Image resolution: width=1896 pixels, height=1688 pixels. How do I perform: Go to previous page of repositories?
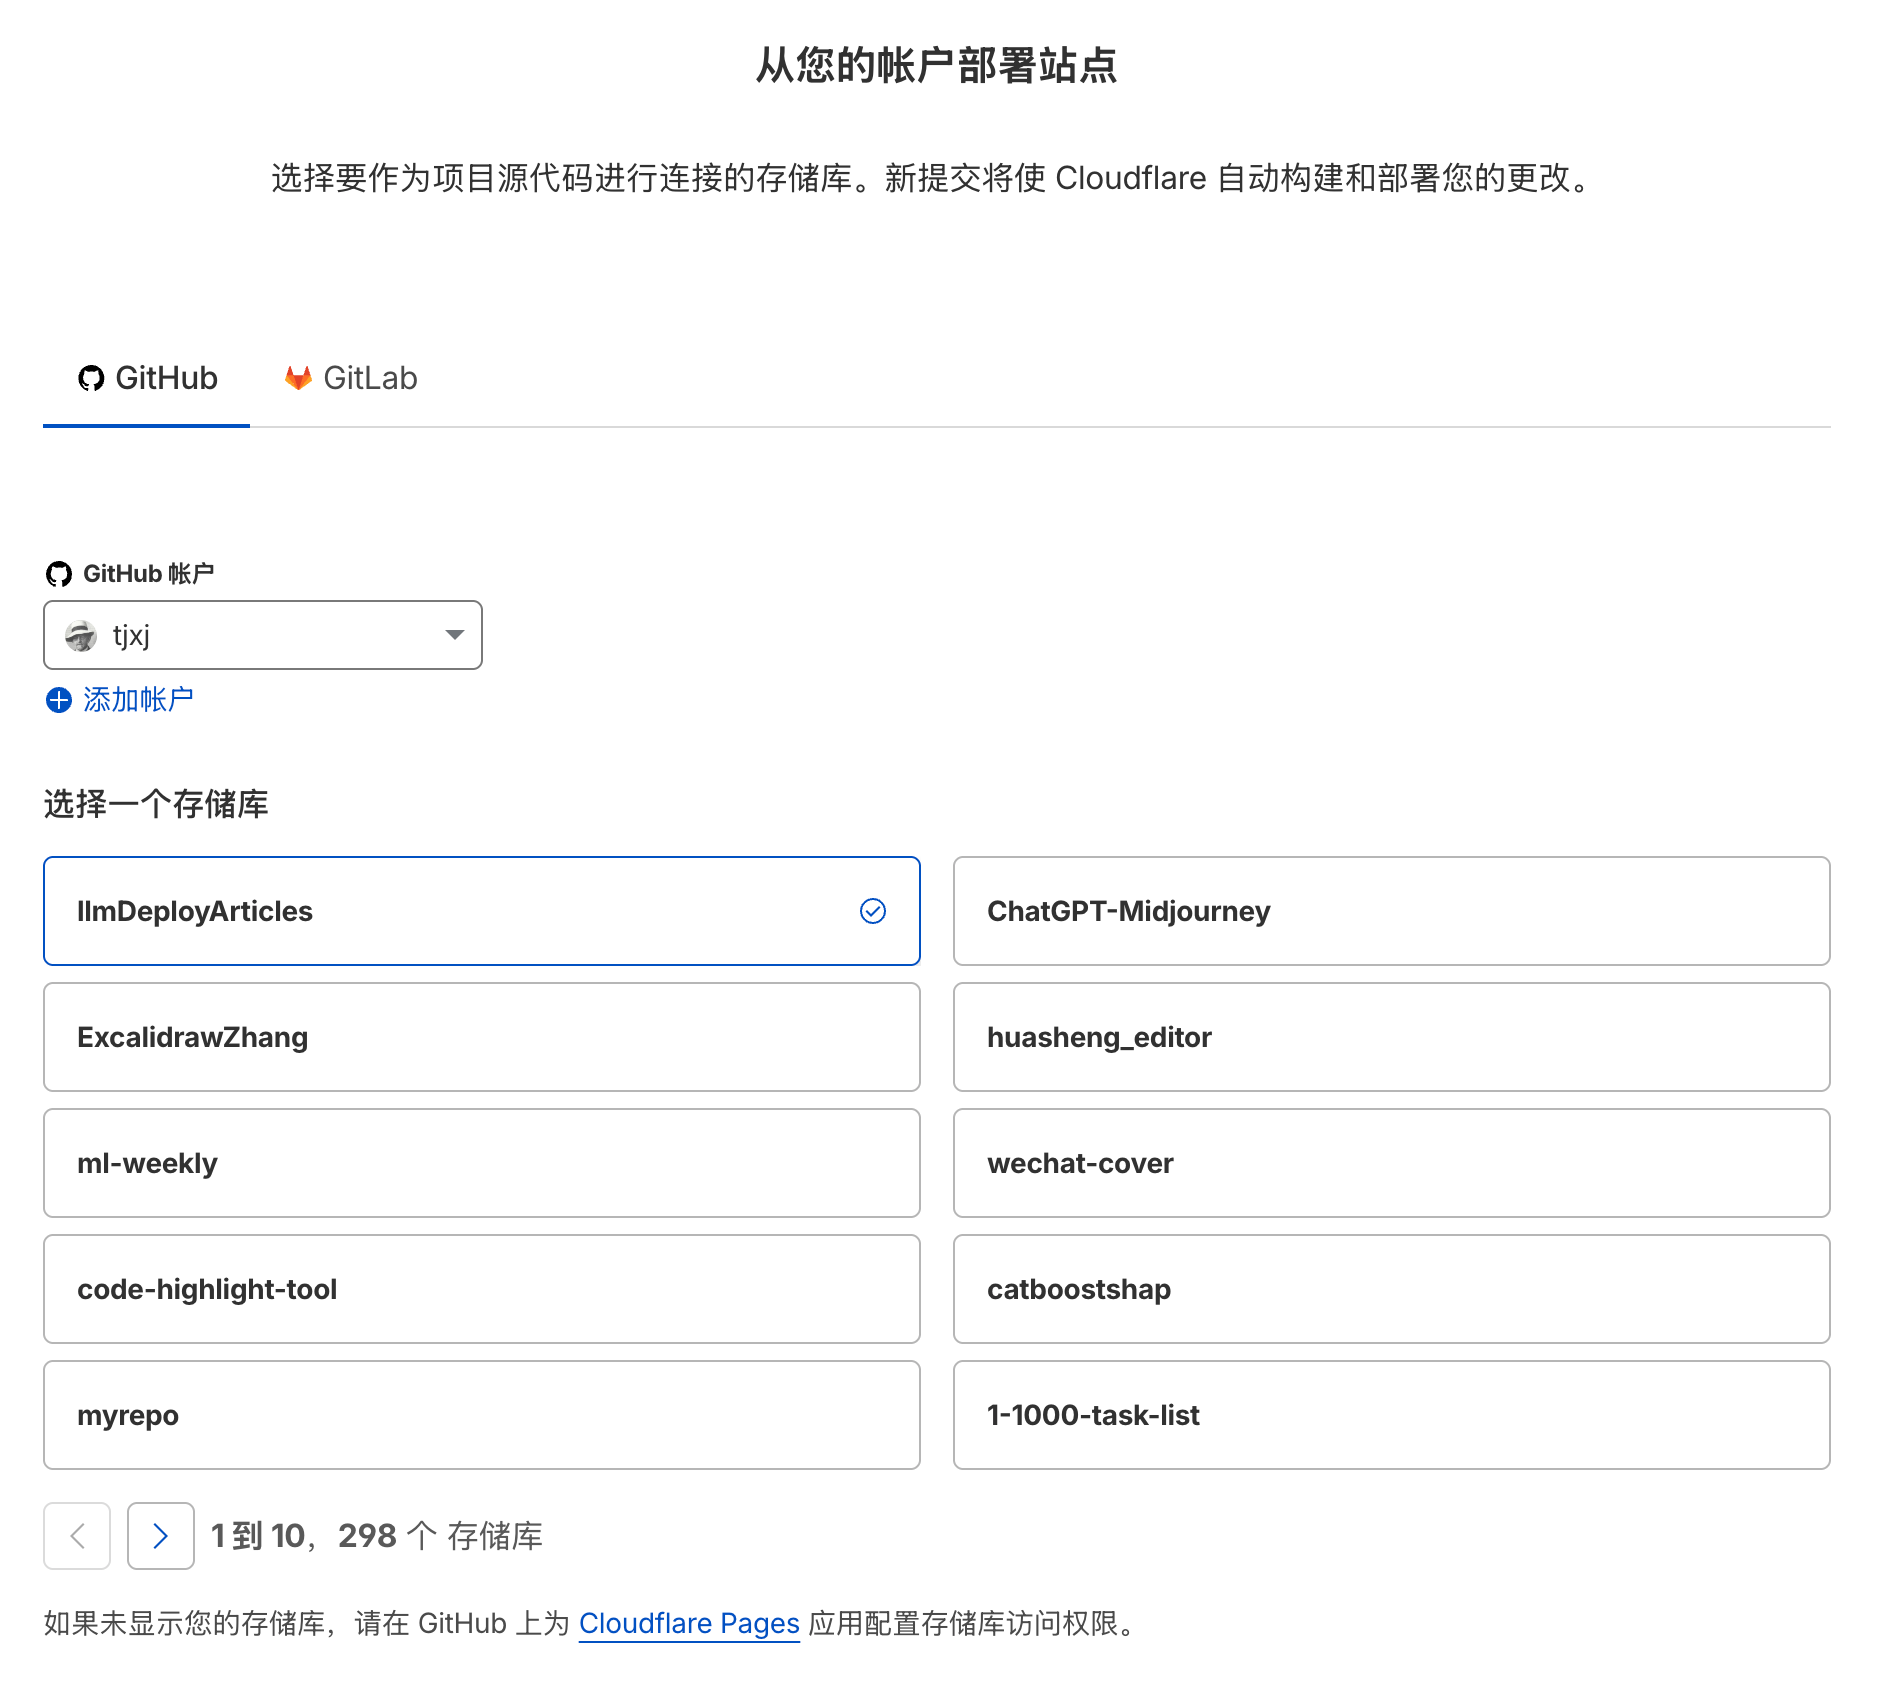[77, 1536]
